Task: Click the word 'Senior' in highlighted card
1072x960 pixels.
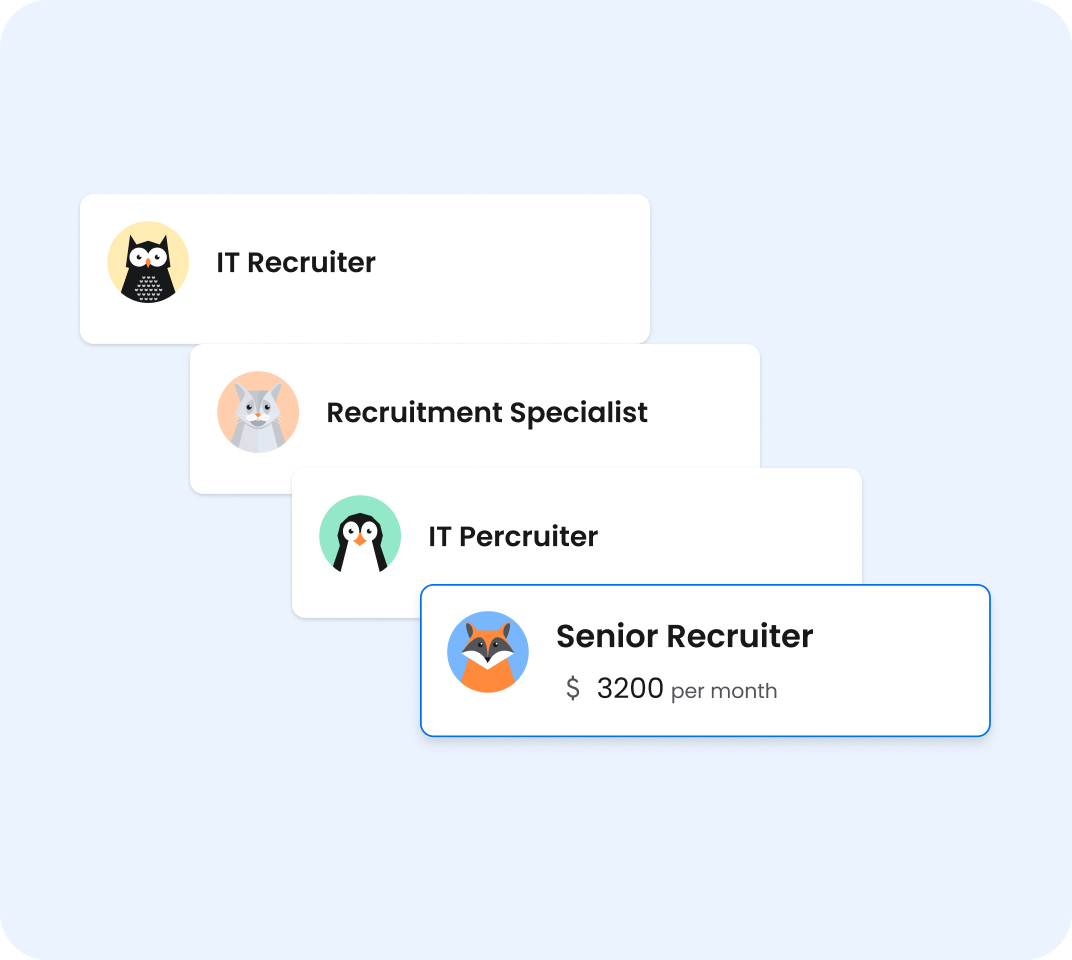Action: (607, 636)
